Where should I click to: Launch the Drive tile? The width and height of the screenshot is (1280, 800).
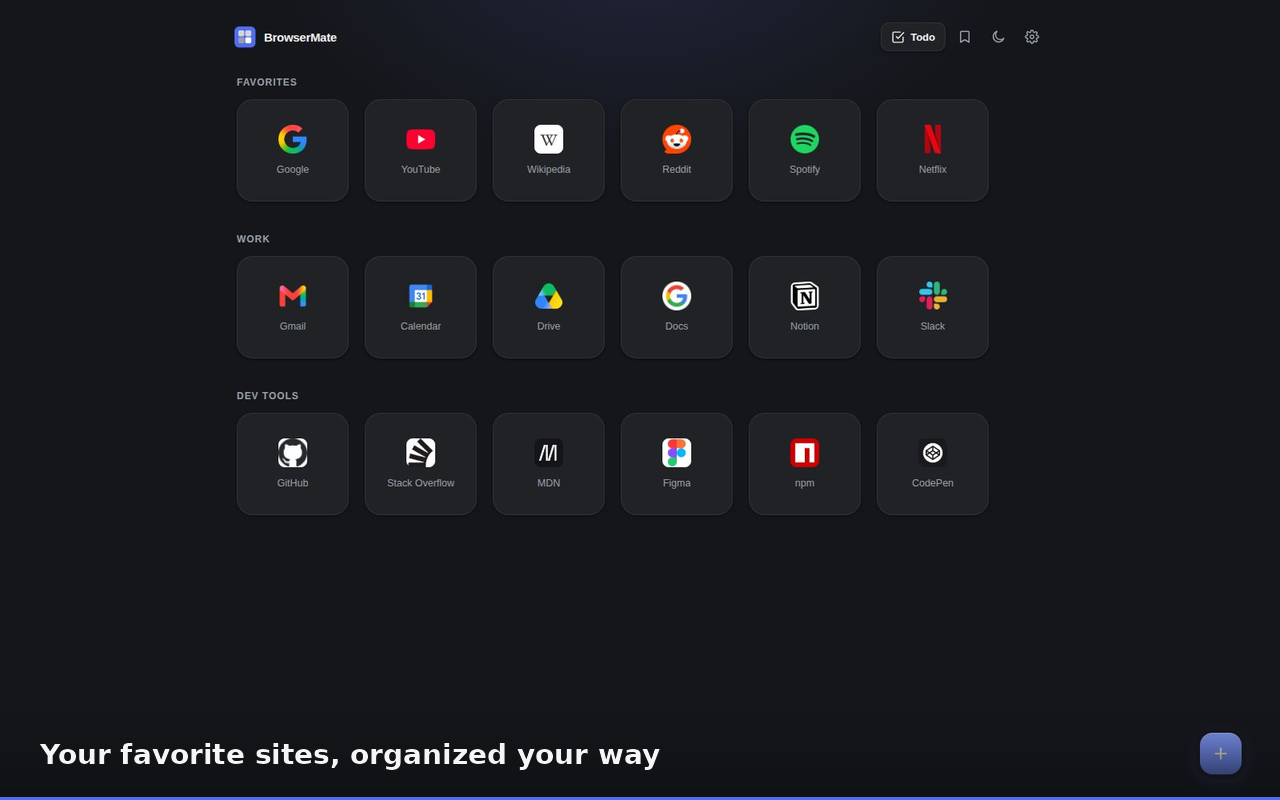548,307
